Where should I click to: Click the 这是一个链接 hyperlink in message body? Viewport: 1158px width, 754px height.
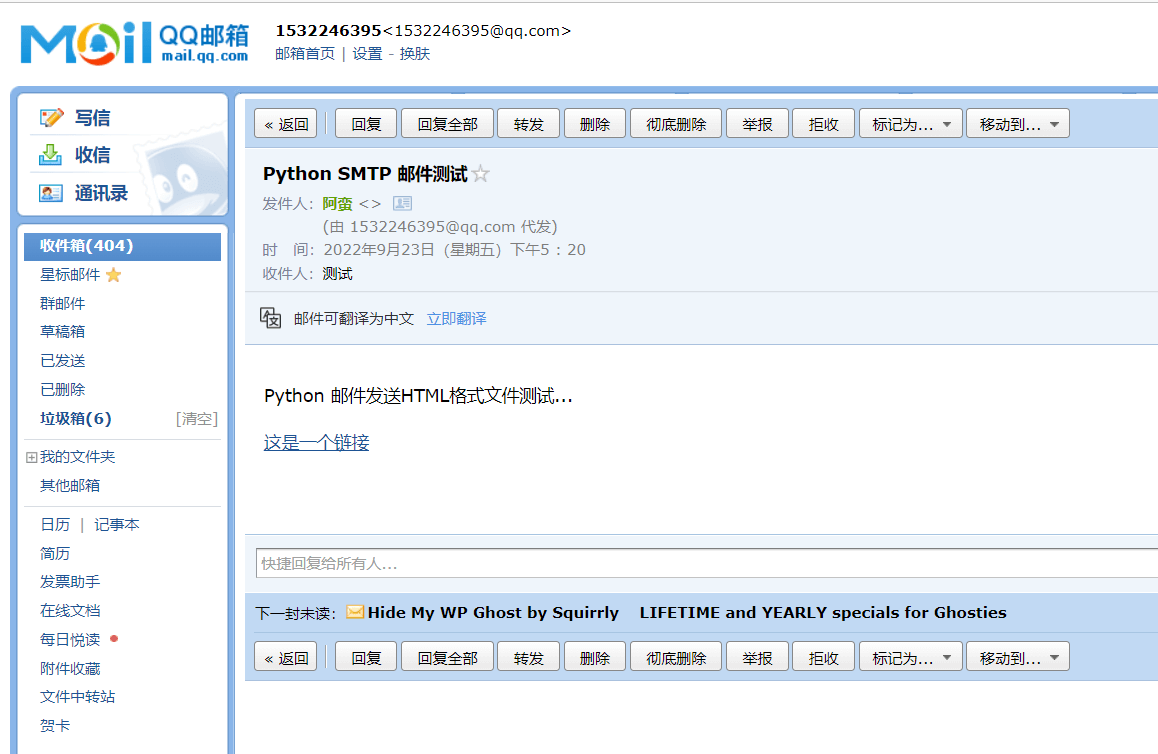click(x=316, y=442)
